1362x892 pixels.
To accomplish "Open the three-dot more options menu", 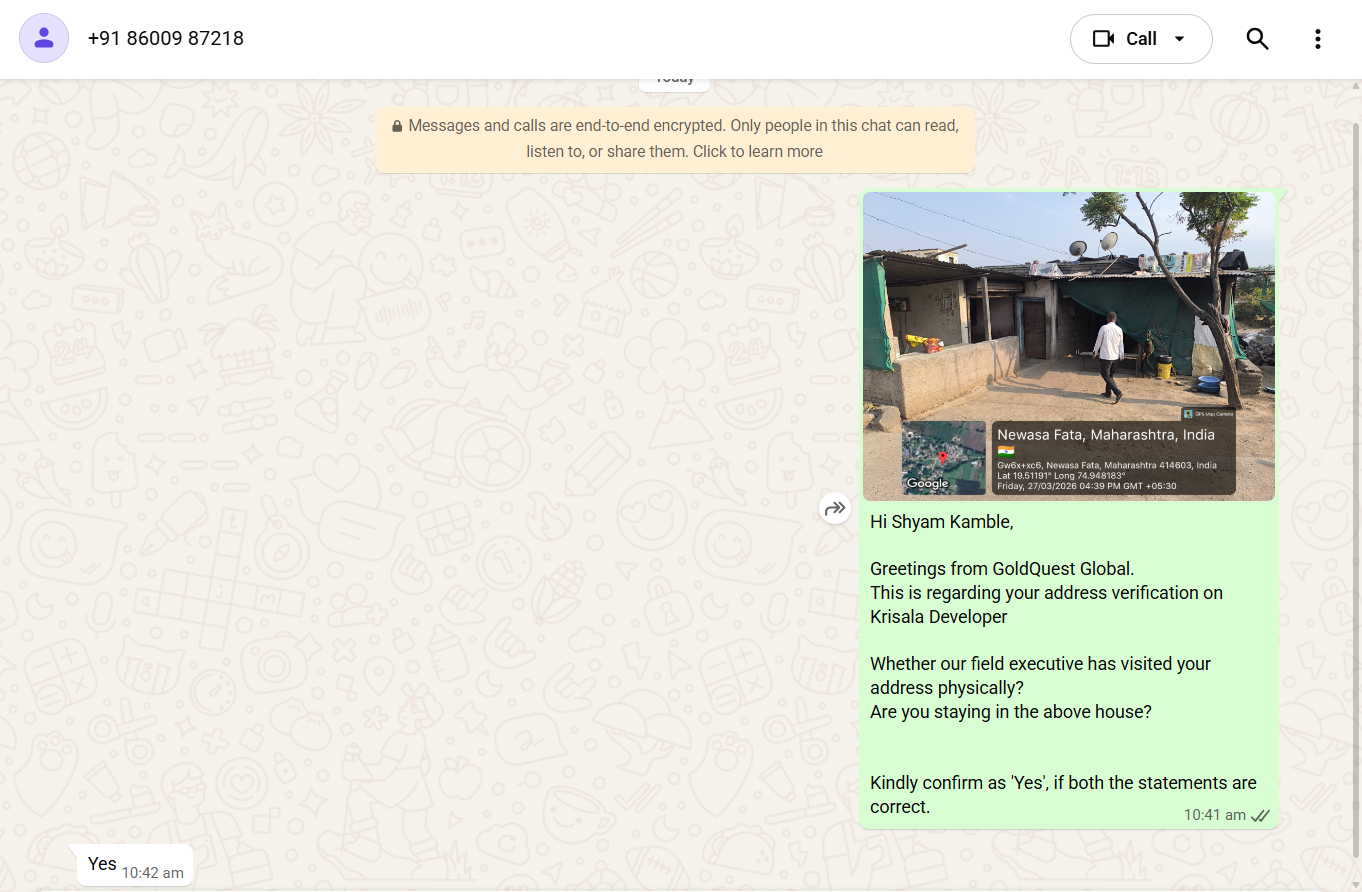I will click(x=1317, y=39).
